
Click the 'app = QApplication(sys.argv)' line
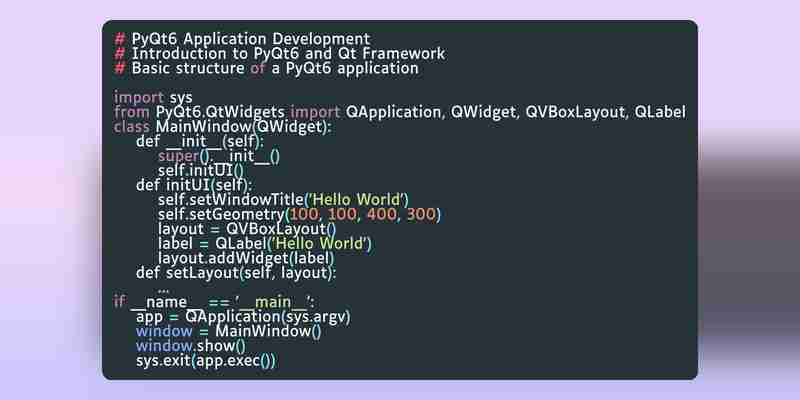pos(243,317)
